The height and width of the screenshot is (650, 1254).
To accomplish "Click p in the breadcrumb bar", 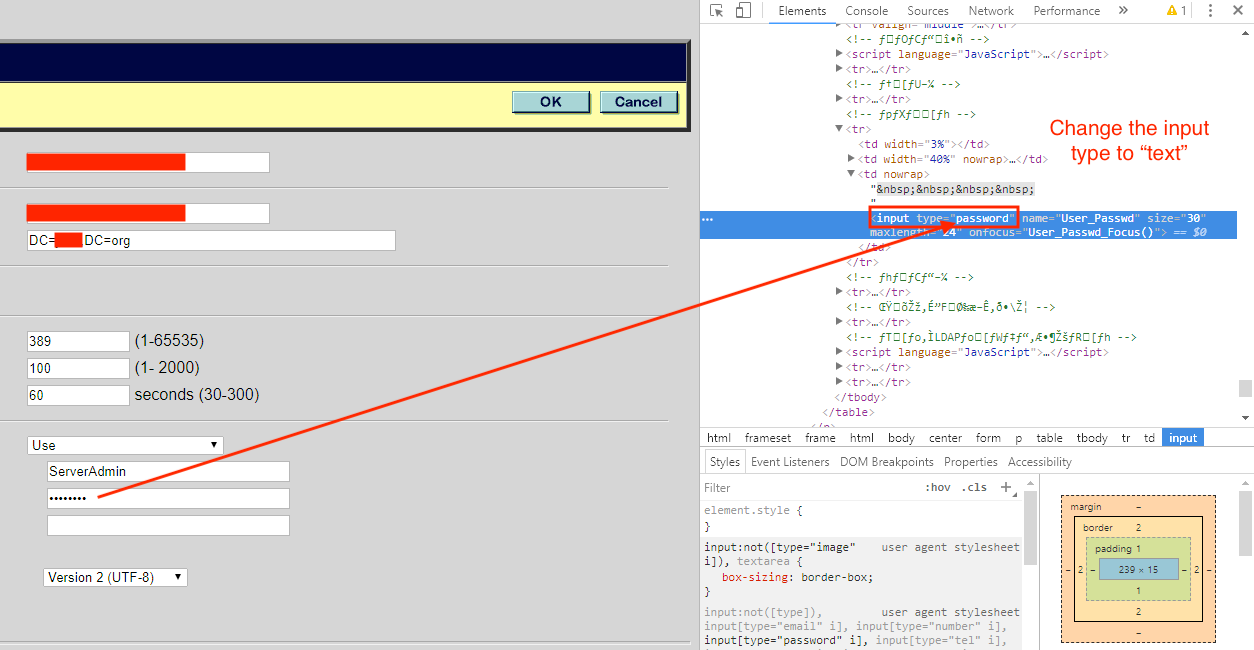I will 1019,438.
